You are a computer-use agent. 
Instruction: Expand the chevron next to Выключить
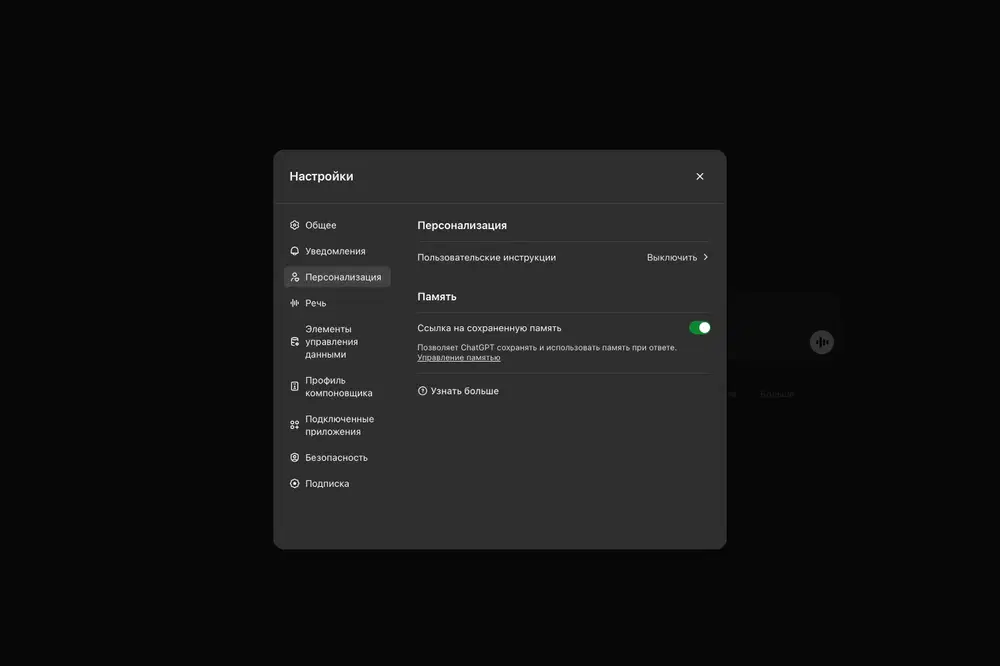[x=705, y=257]
